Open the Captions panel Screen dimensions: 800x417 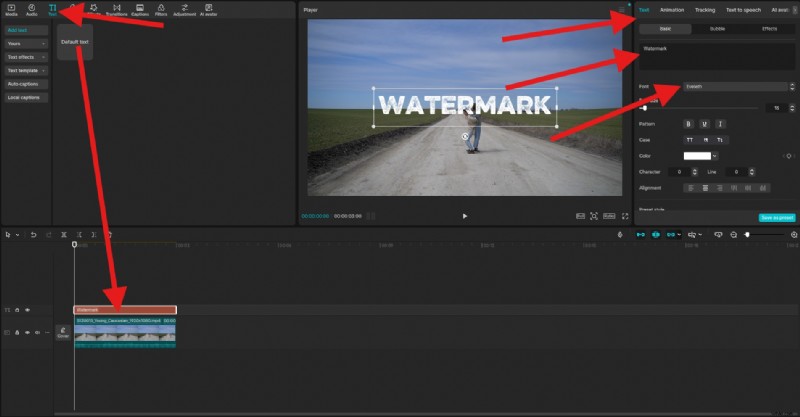[x=140, y=10]
